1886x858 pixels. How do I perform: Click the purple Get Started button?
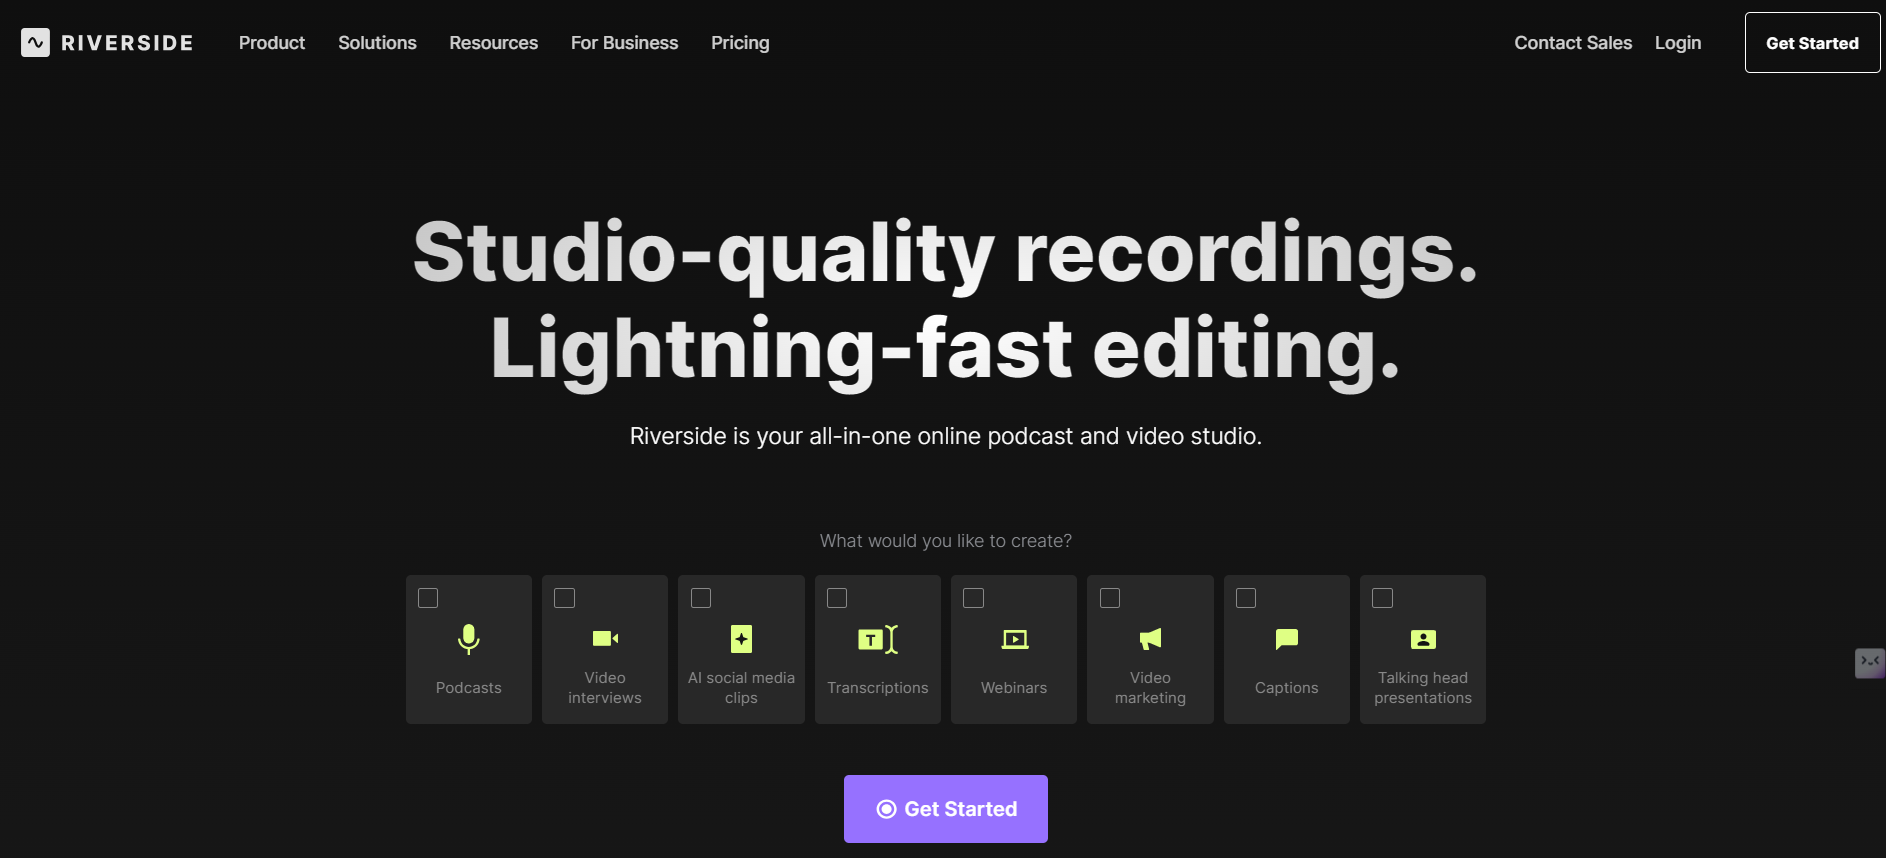click(x=946, y=809)
